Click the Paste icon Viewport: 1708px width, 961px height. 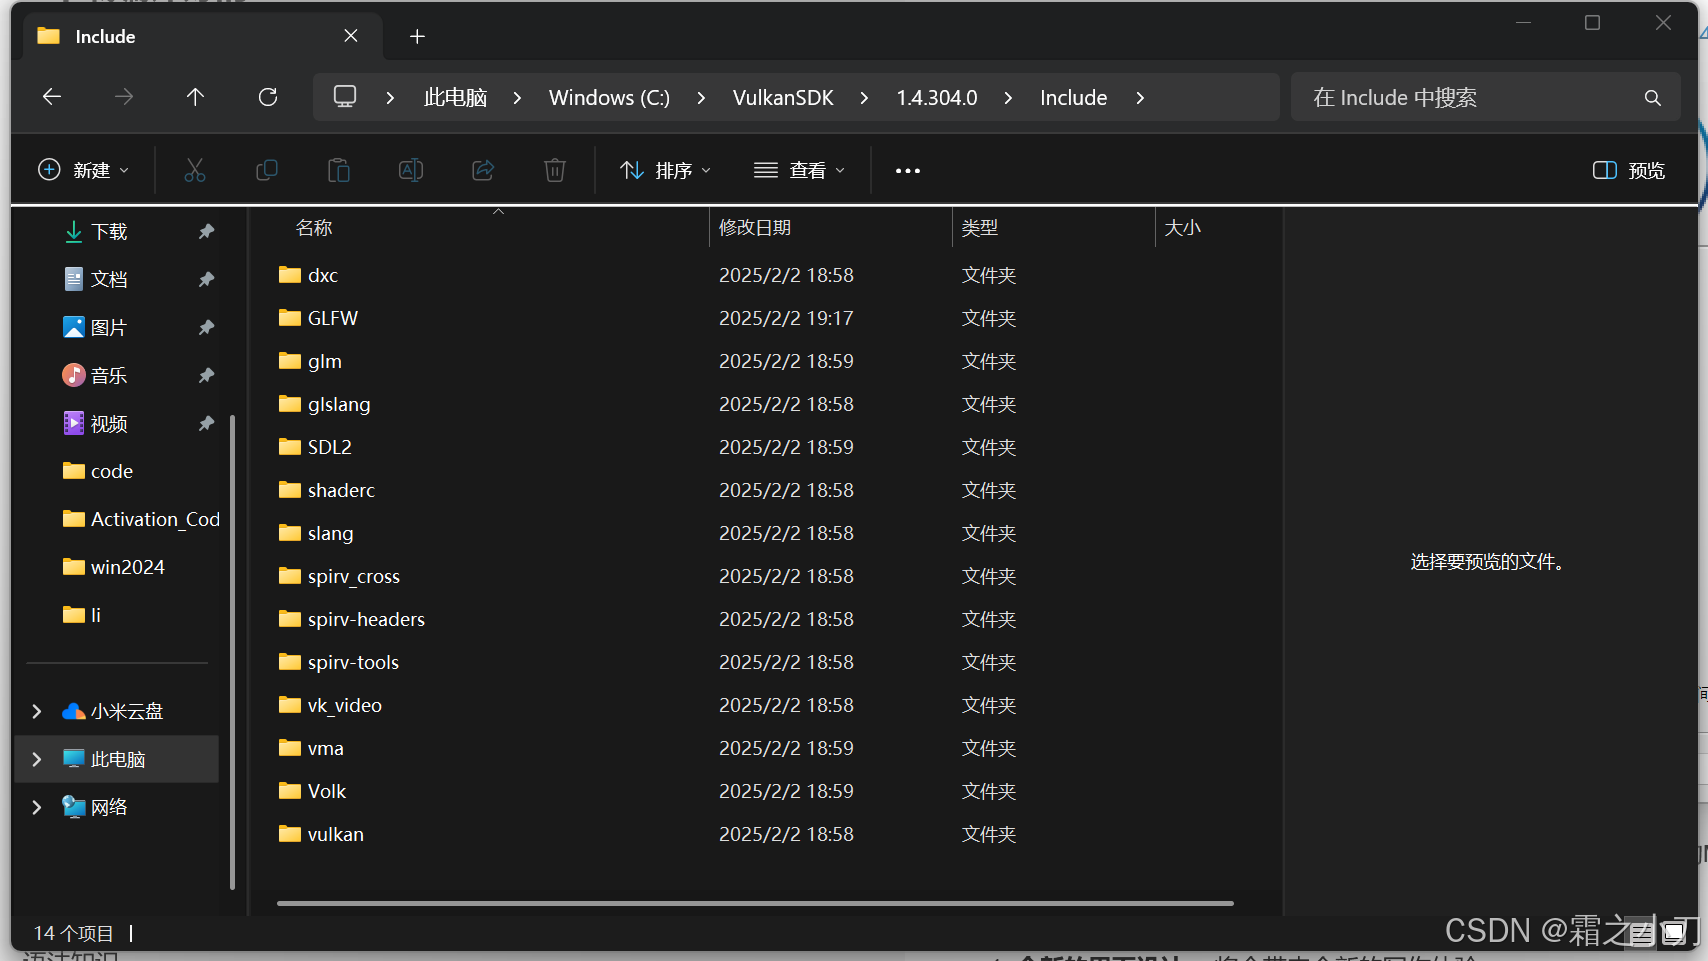coord(339,170)
